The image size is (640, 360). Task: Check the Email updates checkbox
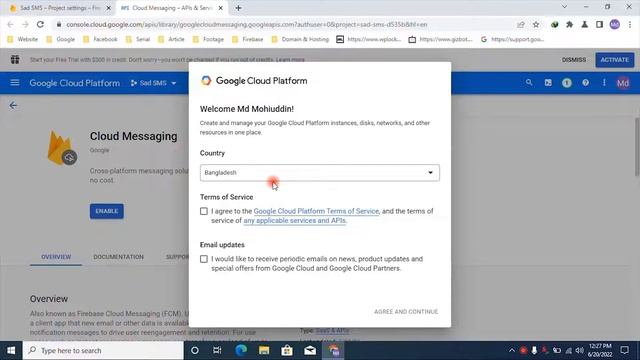(x=204, y=259)
